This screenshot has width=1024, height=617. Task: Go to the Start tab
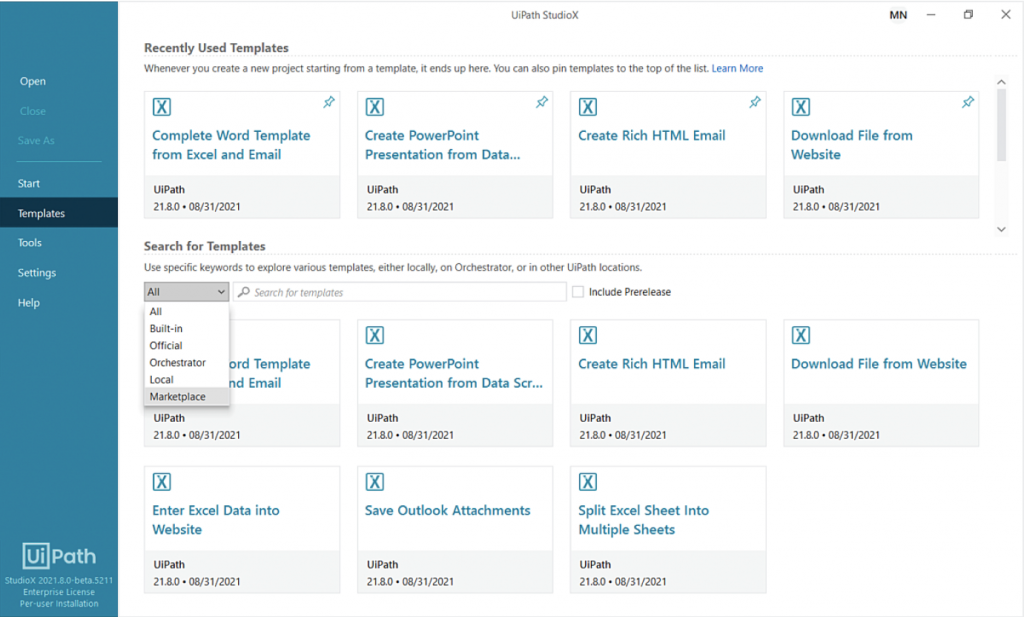click(59, 183)
